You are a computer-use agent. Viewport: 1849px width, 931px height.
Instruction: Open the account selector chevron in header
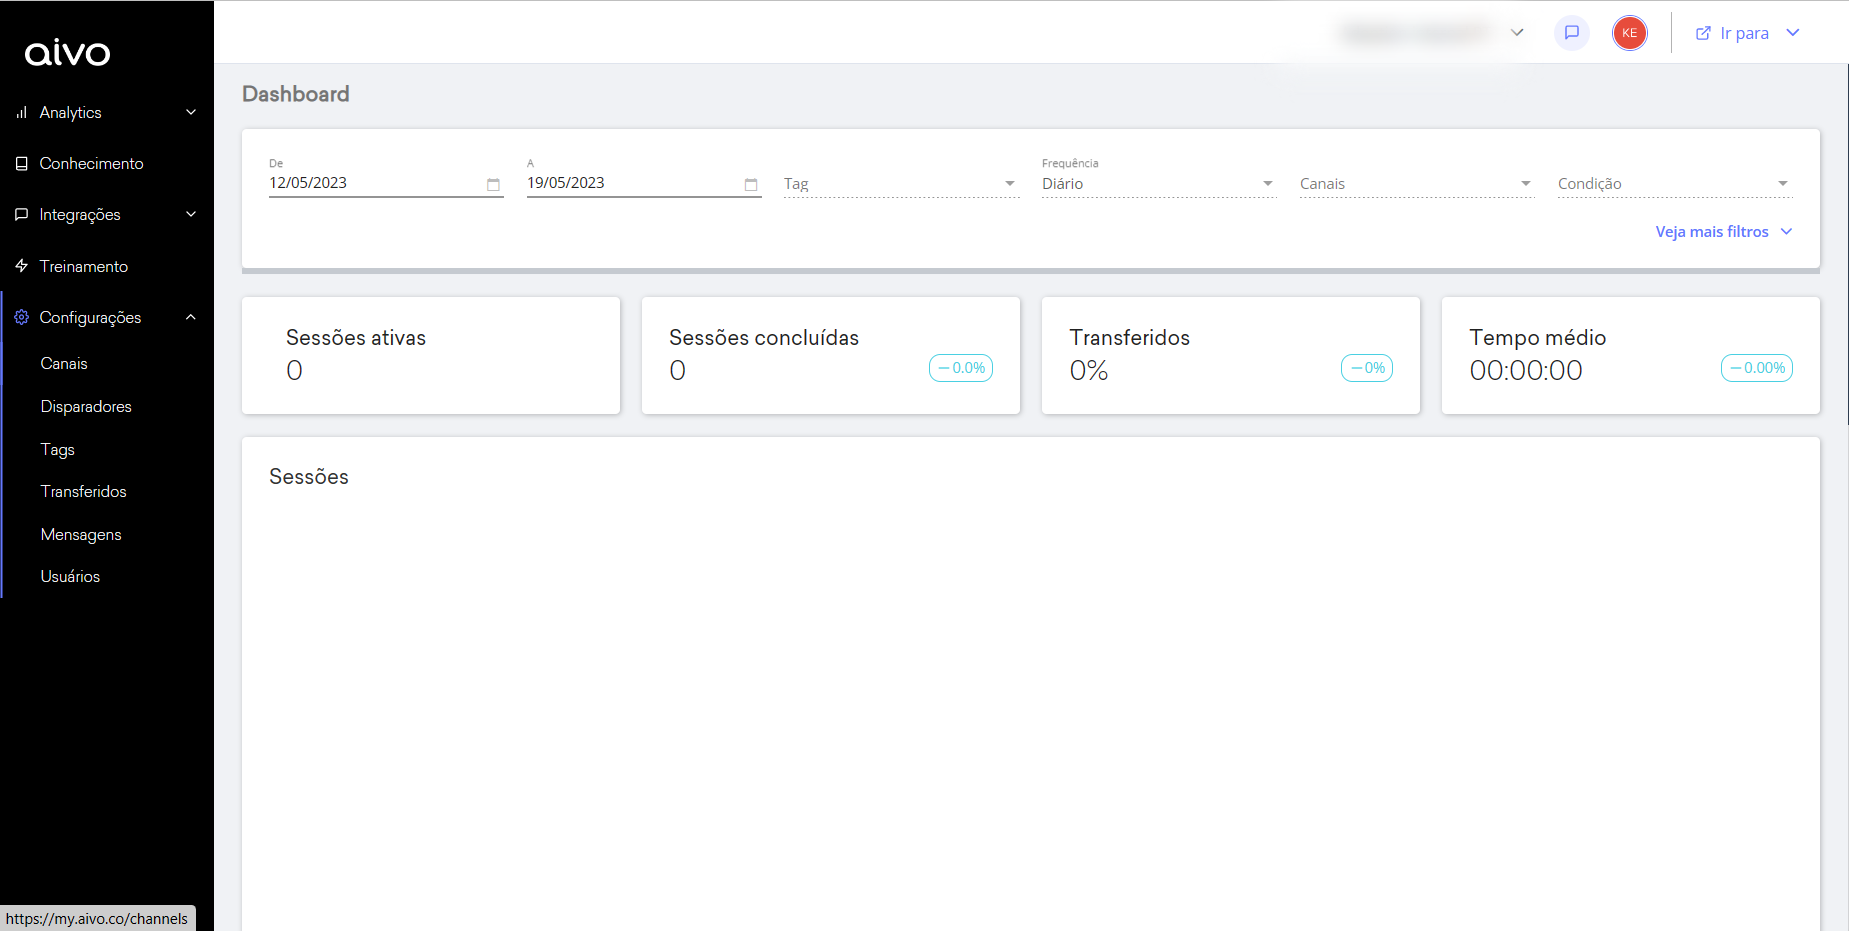(1517, 33)
